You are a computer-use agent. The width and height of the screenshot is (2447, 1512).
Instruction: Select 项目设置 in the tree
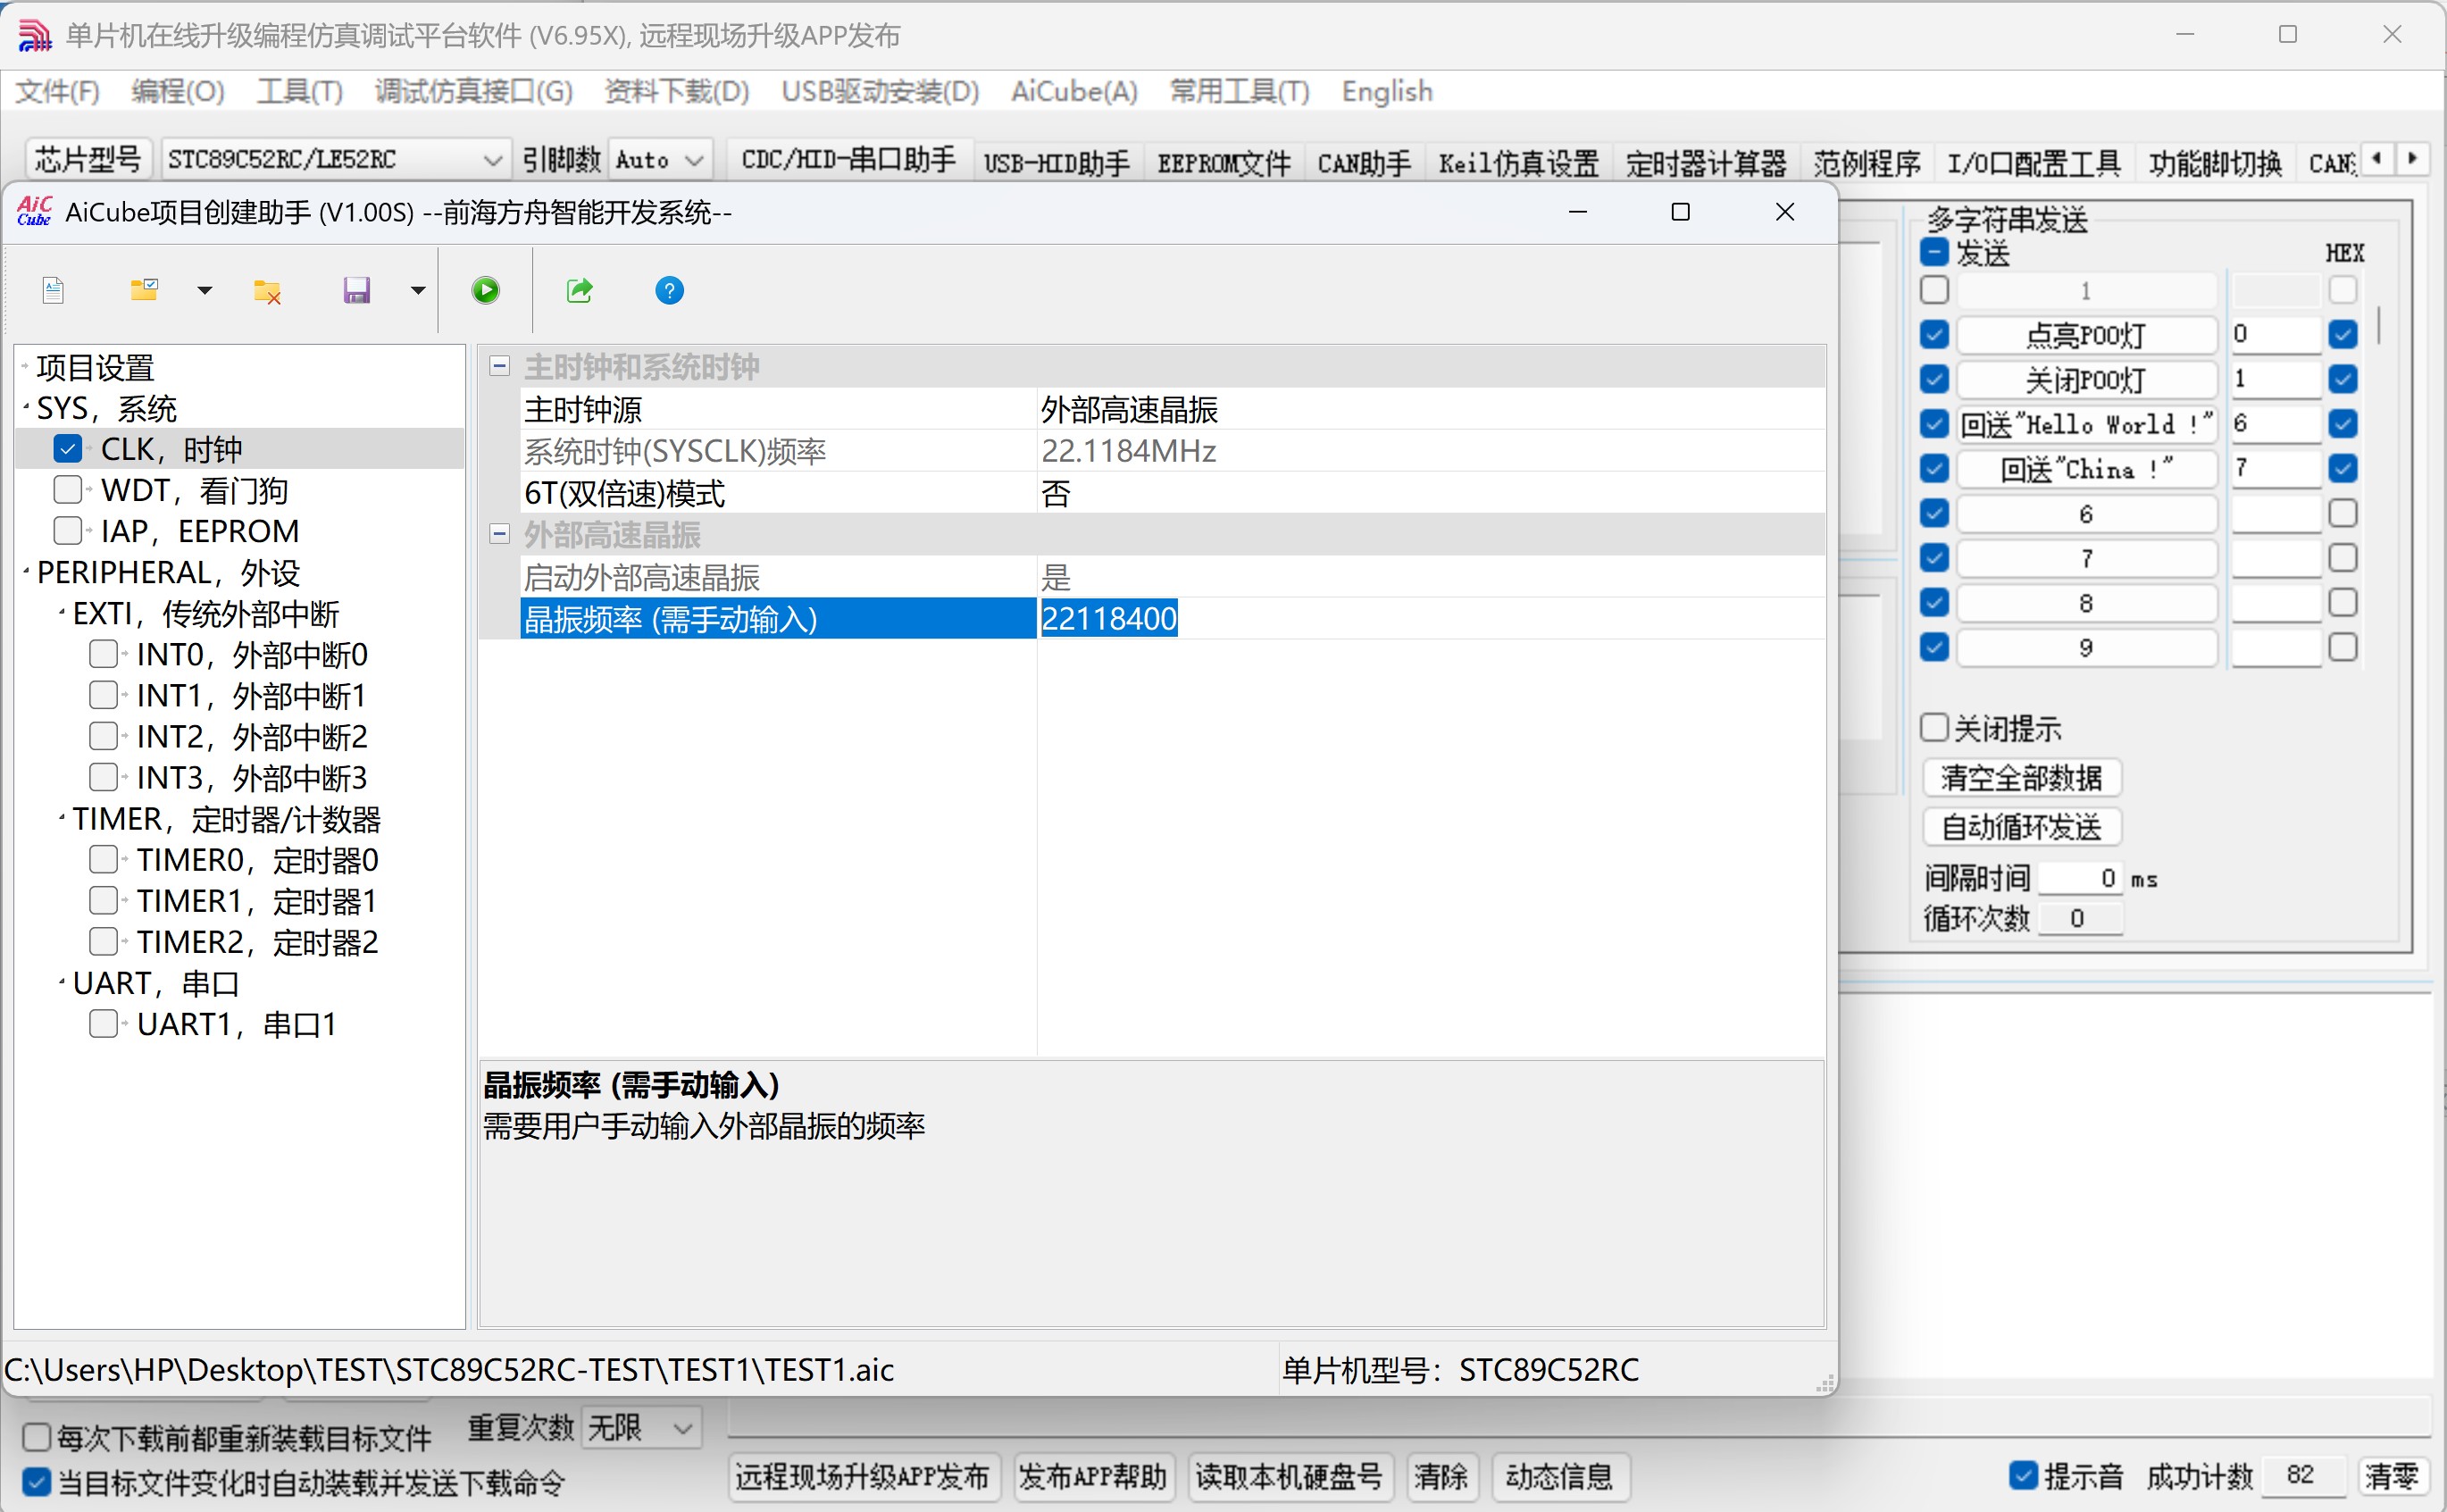96,367
